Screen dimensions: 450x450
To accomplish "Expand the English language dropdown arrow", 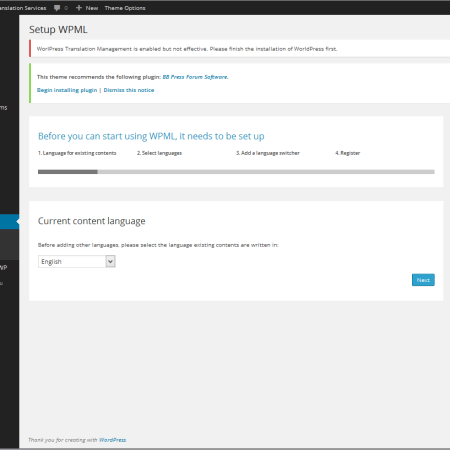I will point(110,262).
